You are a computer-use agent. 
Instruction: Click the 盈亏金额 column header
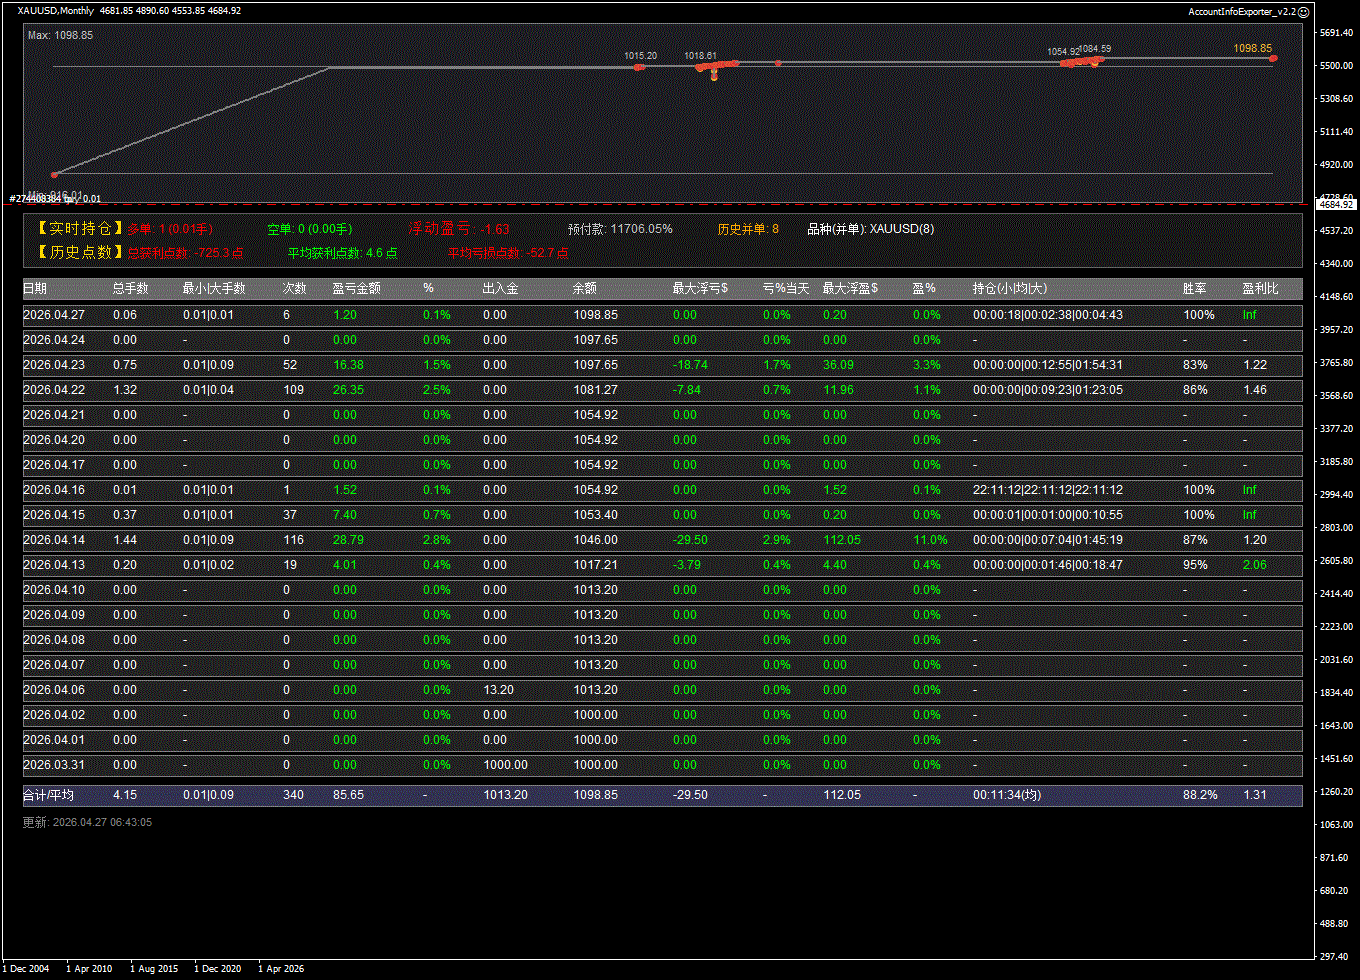(356, 289)
